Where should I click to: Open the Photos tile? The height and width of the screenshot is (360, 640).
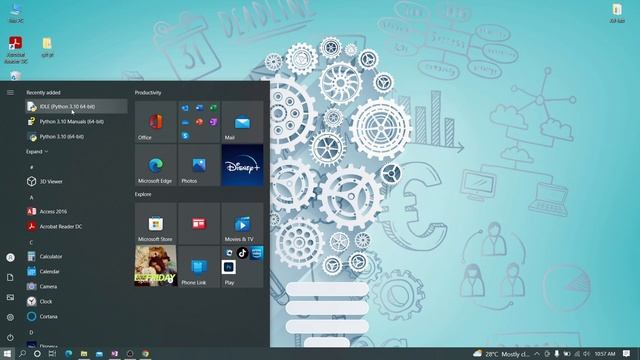tap(199, 165)
